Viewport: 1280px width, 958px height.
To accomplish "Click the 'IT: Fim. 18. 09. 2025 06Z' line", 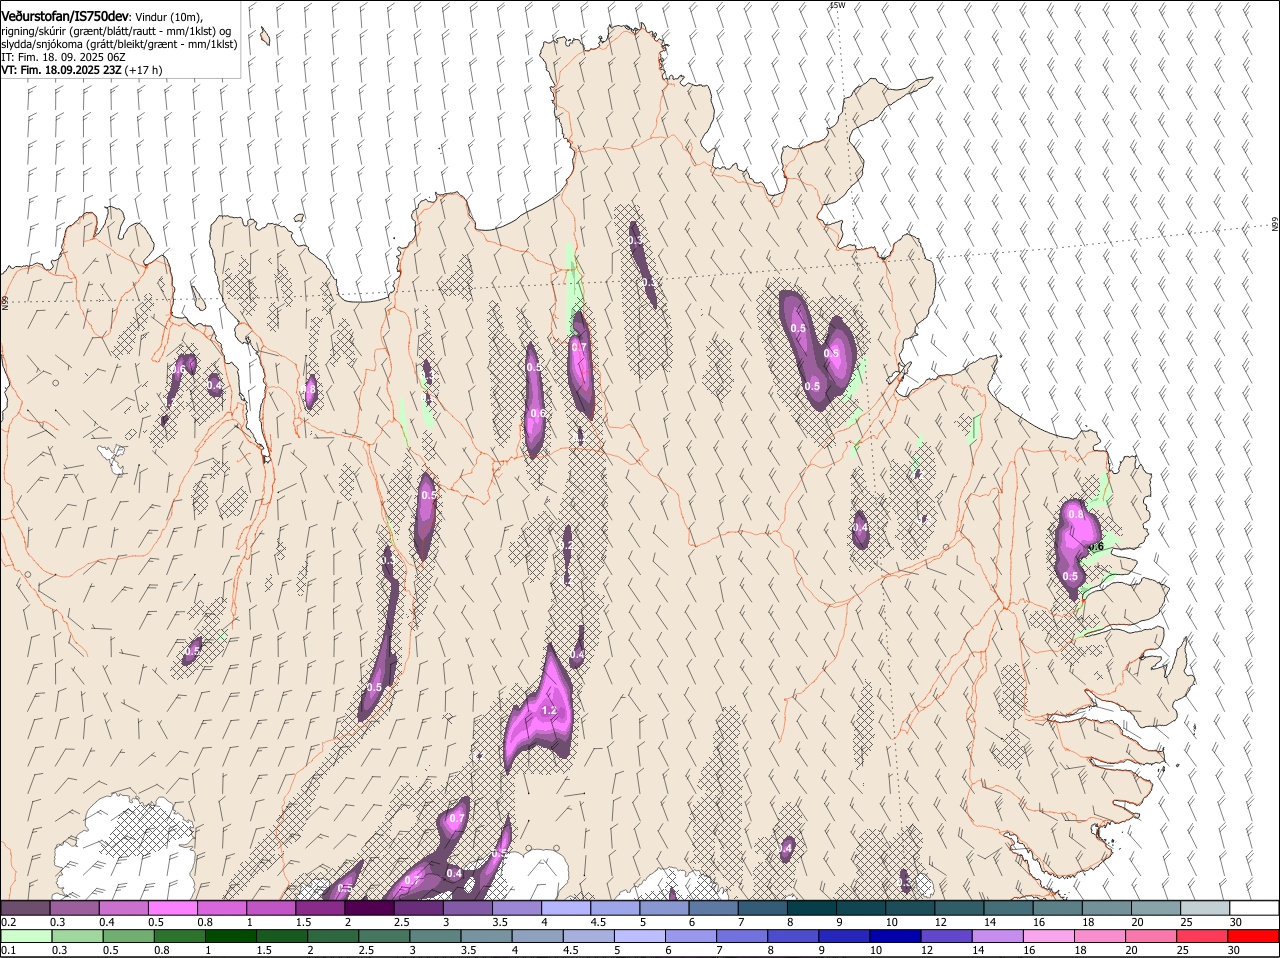I will [63, 57].
